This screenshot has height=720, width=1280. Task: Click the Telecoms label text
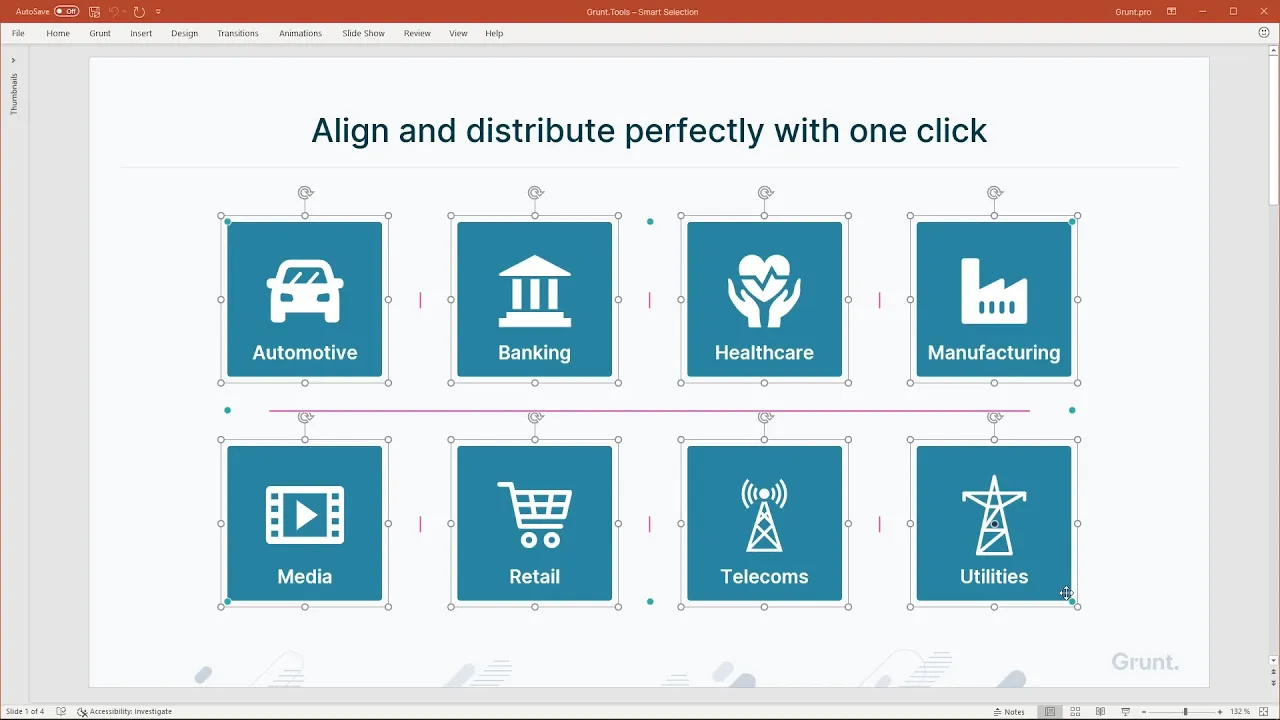pos(764,576)
